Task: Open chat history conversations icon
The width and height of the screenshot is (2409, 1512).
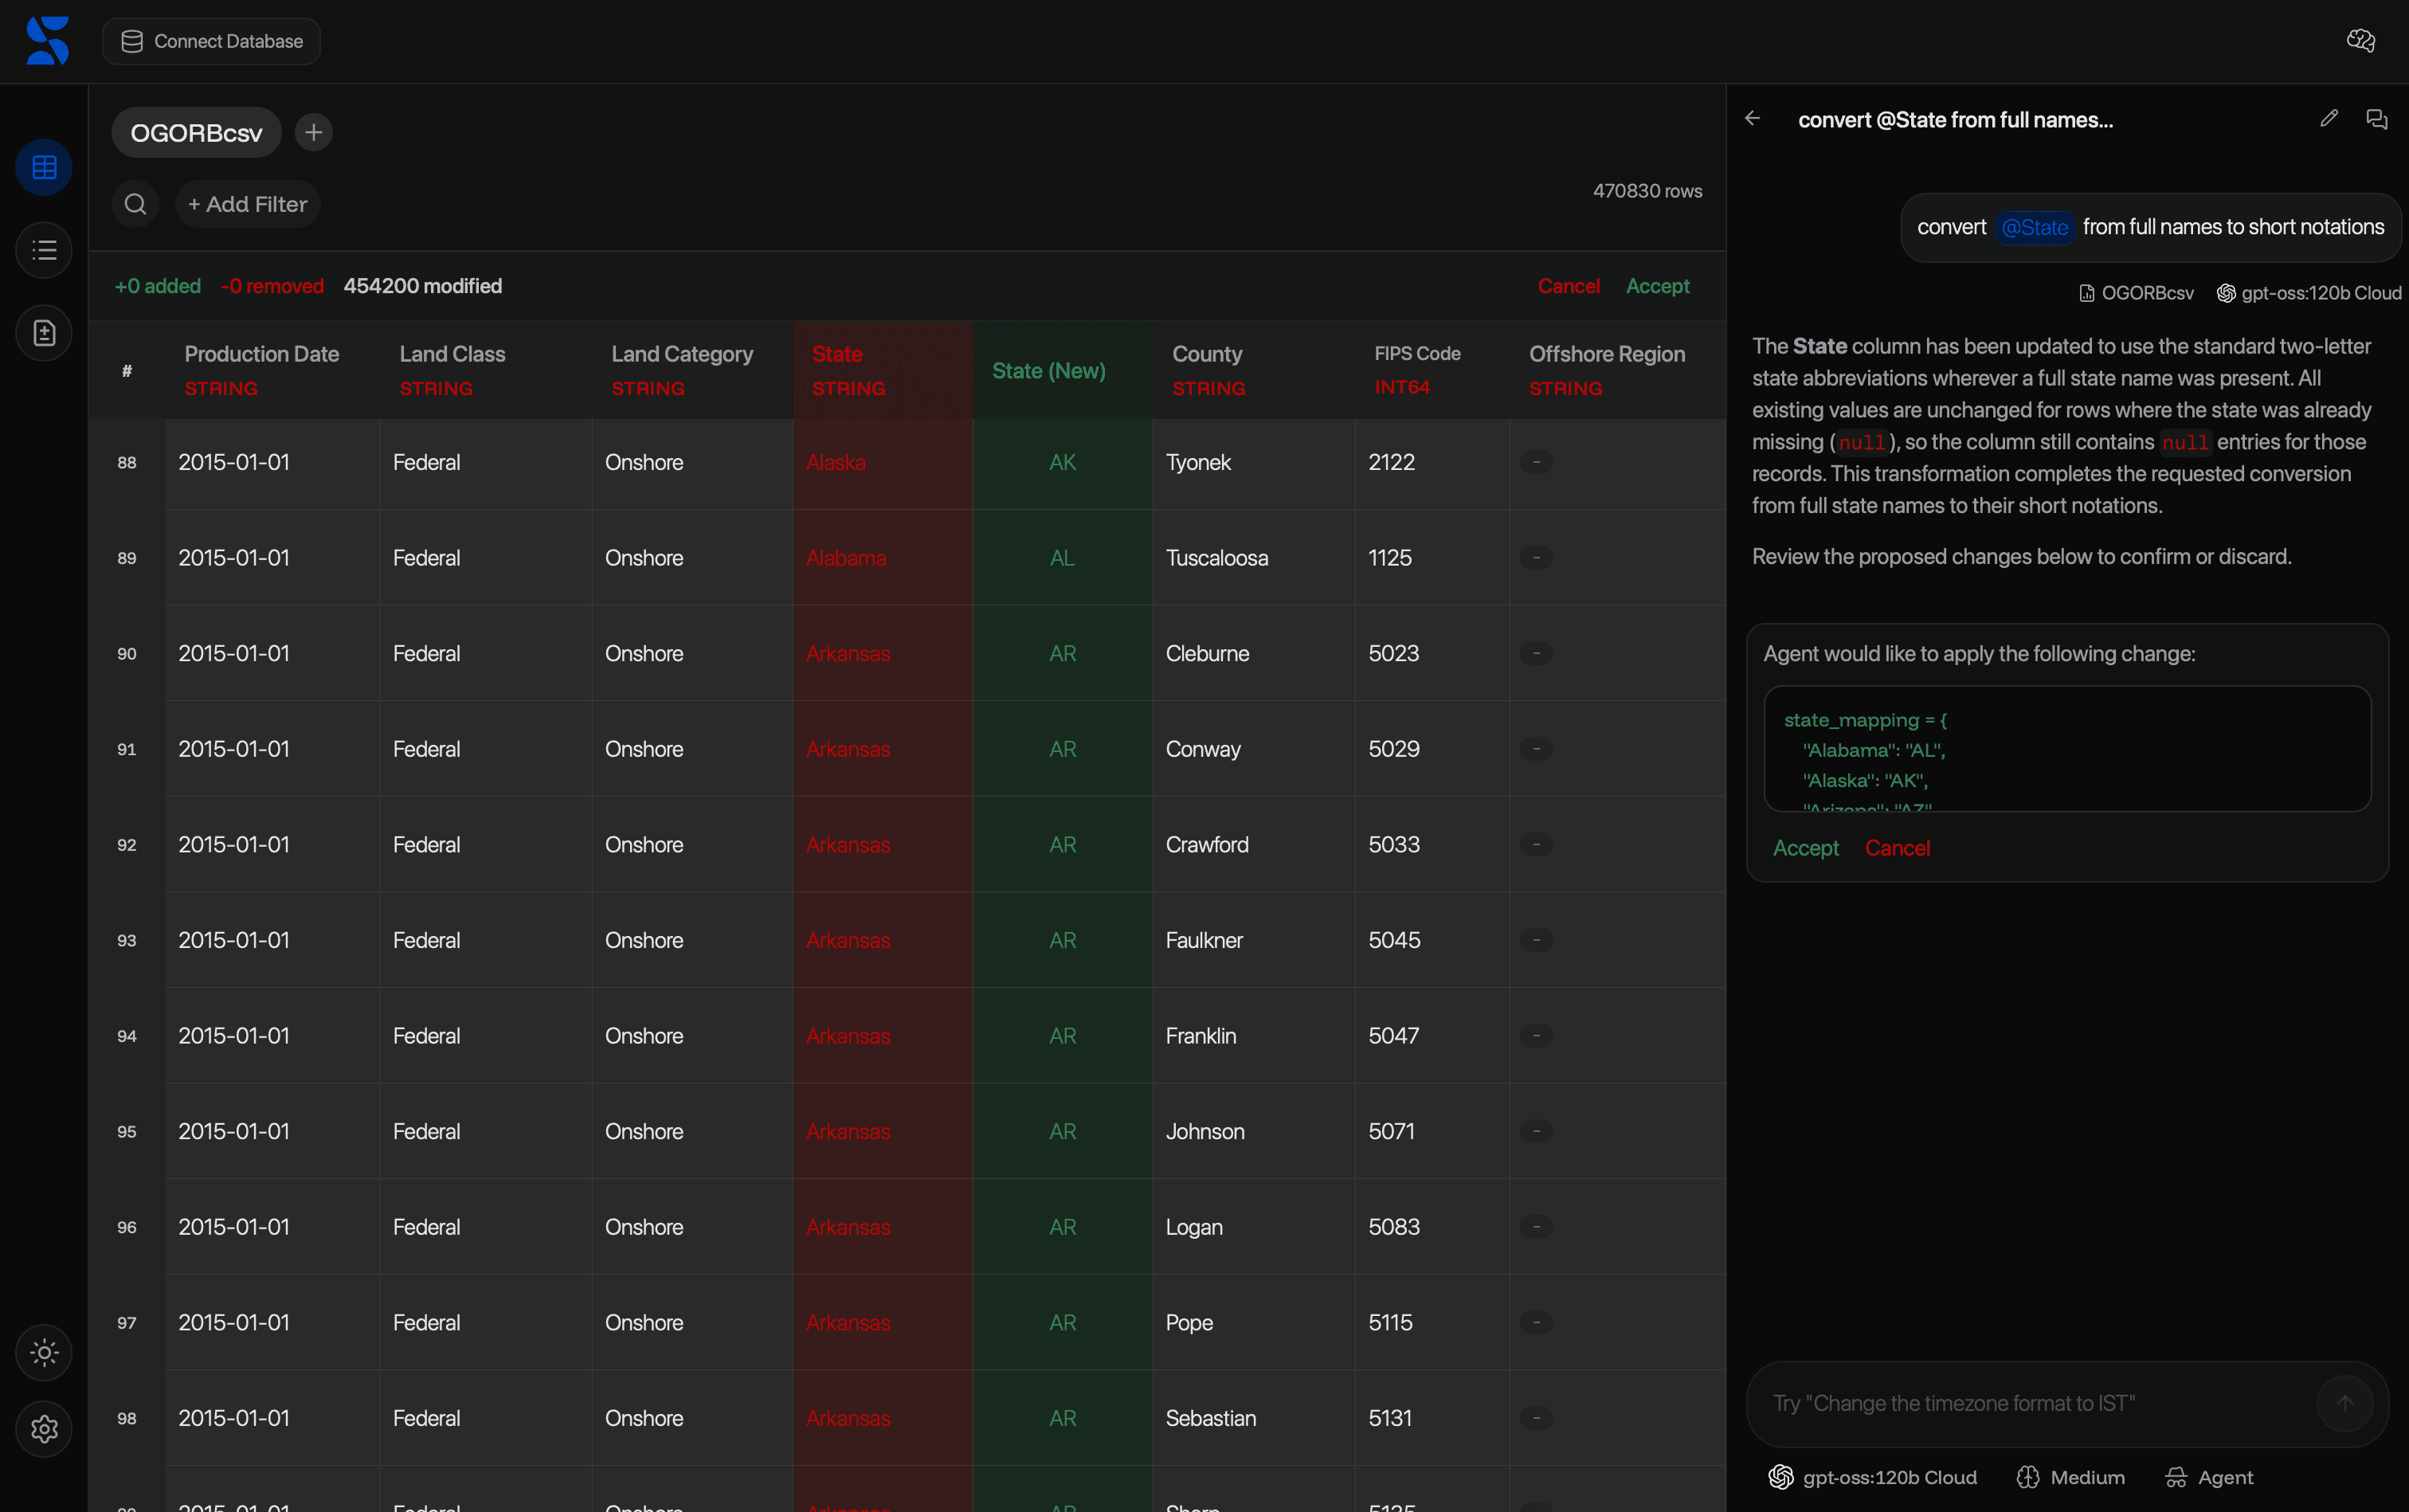Action: pos(2376,119)
